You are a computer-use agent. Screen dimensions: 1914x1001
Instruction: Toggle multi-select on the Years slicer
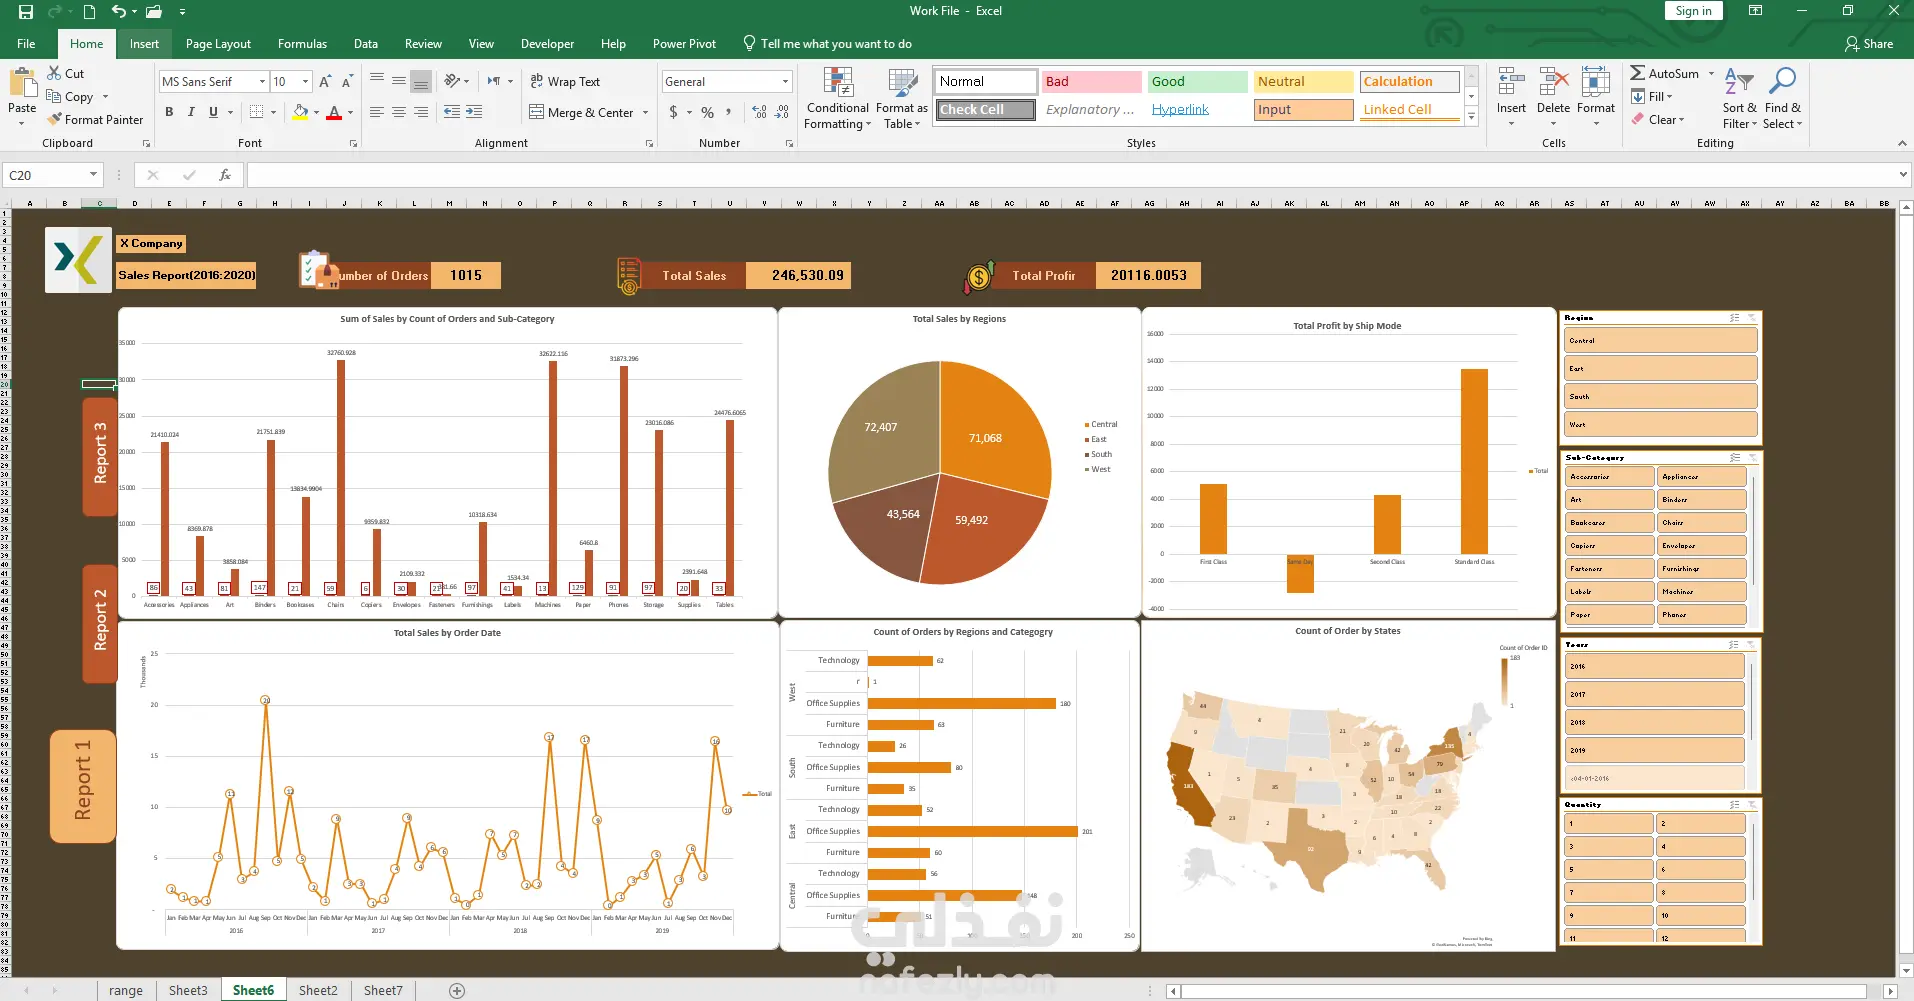pyautogui.click(x=1735, y=645)
